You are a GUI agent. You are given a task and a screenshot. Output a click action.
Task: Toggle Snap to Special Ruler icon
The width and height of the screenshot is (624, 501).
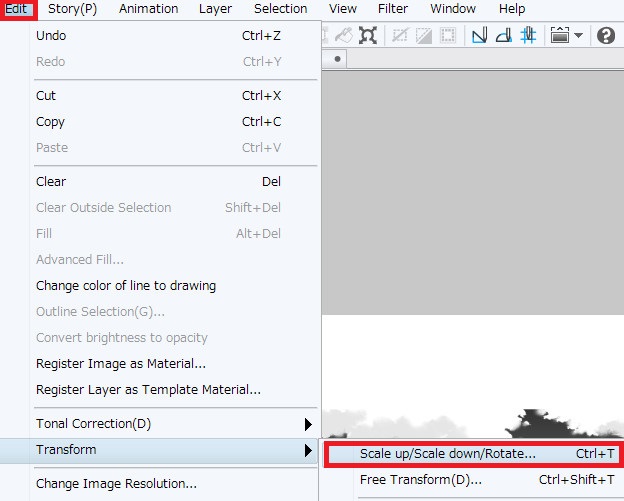[504, 35]
